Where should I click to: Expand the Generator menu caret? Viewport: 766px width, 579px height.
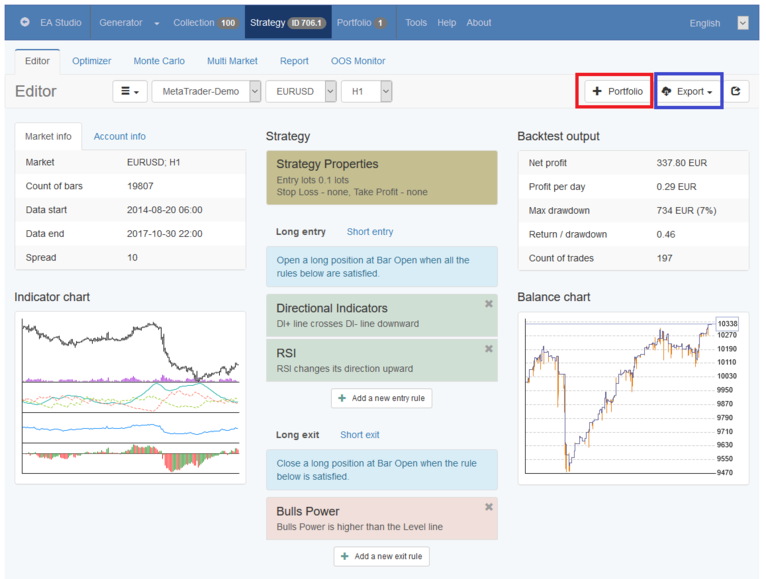156,23
